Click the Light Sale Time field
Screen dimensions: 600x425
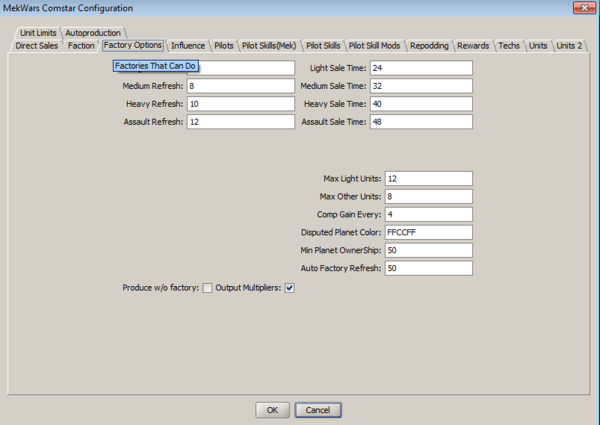click(x=420, y=68)
